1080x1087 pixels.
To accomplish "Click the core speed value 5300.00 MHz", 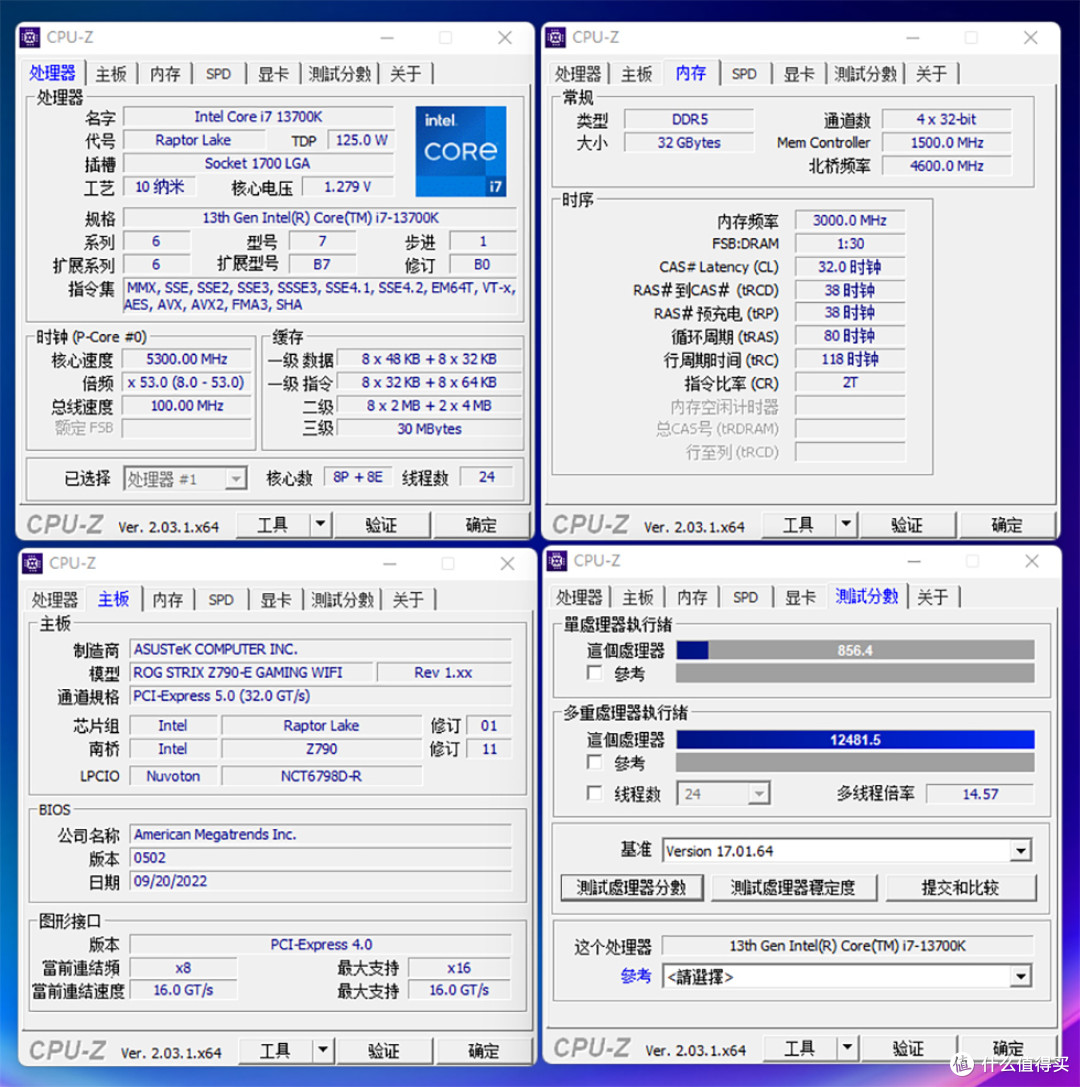I will [186, 359].
